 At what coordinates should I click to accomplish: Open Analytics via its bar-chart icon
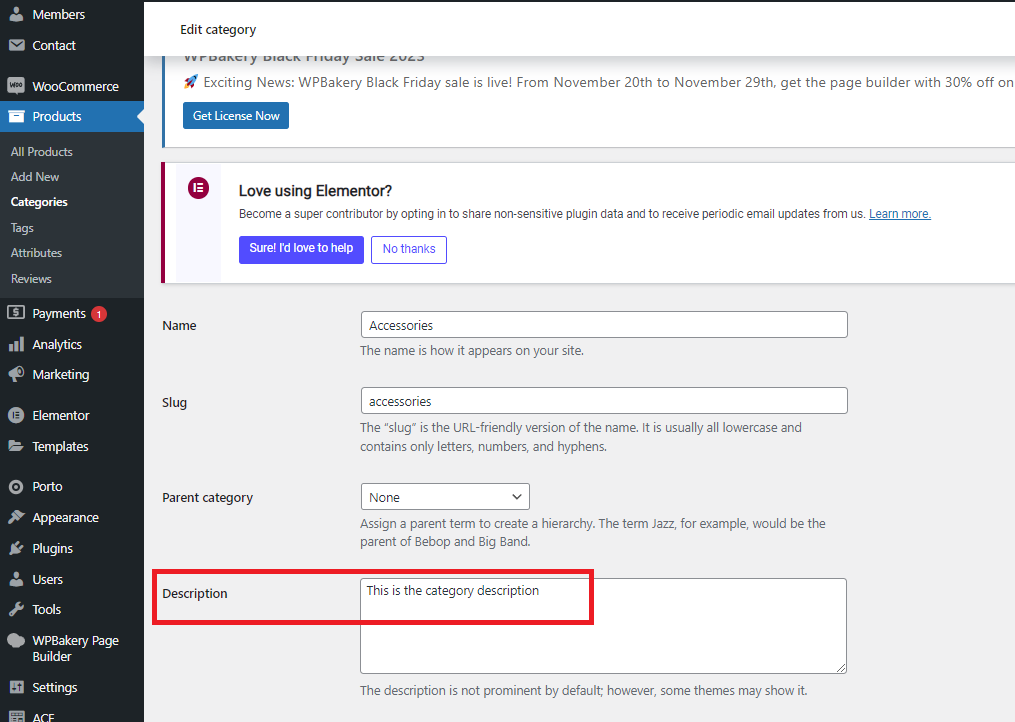pos(16,344)
